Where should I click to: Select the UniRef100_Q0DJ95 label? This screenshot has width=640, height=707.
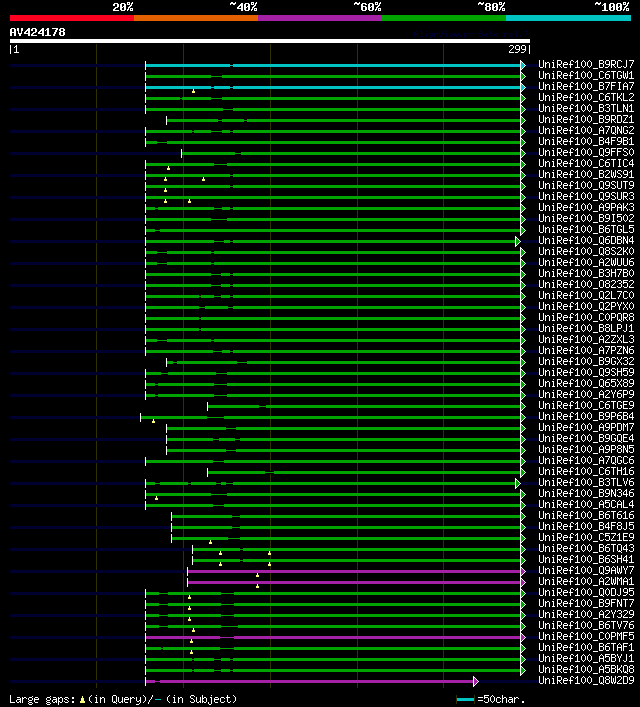586,592
